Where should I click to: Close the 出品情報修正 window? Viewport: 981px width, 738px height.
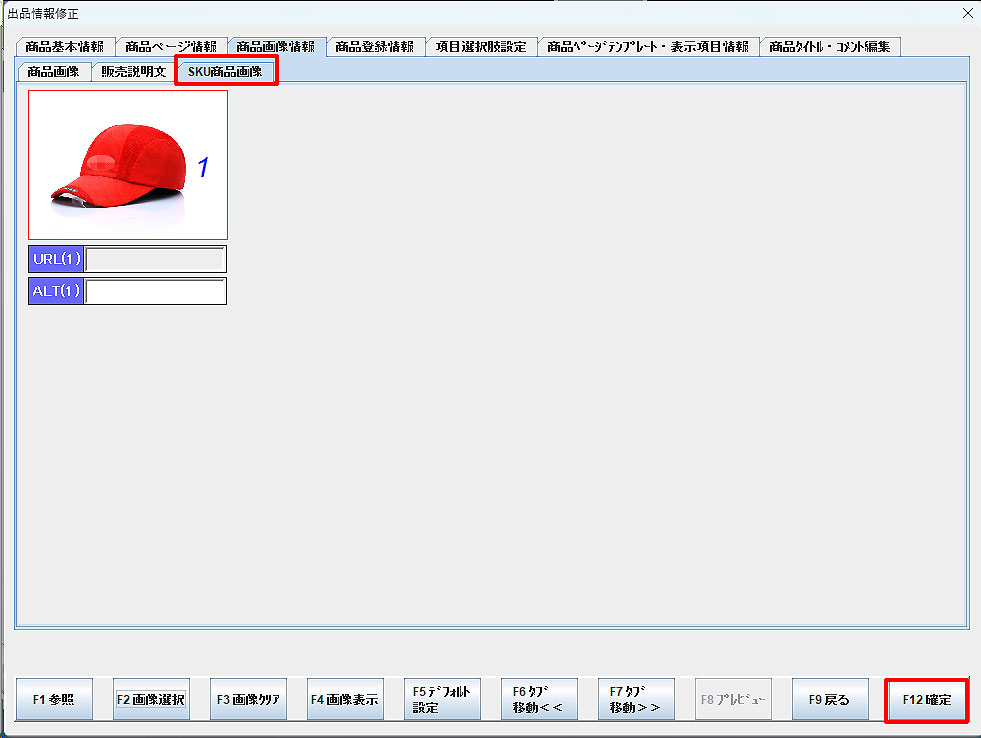pos(967,13)
